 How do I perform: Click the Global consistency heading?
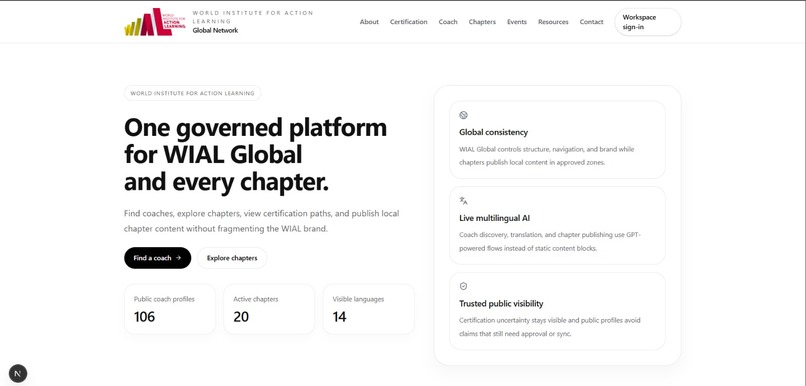pyautogui.click(x=493, y=132)
